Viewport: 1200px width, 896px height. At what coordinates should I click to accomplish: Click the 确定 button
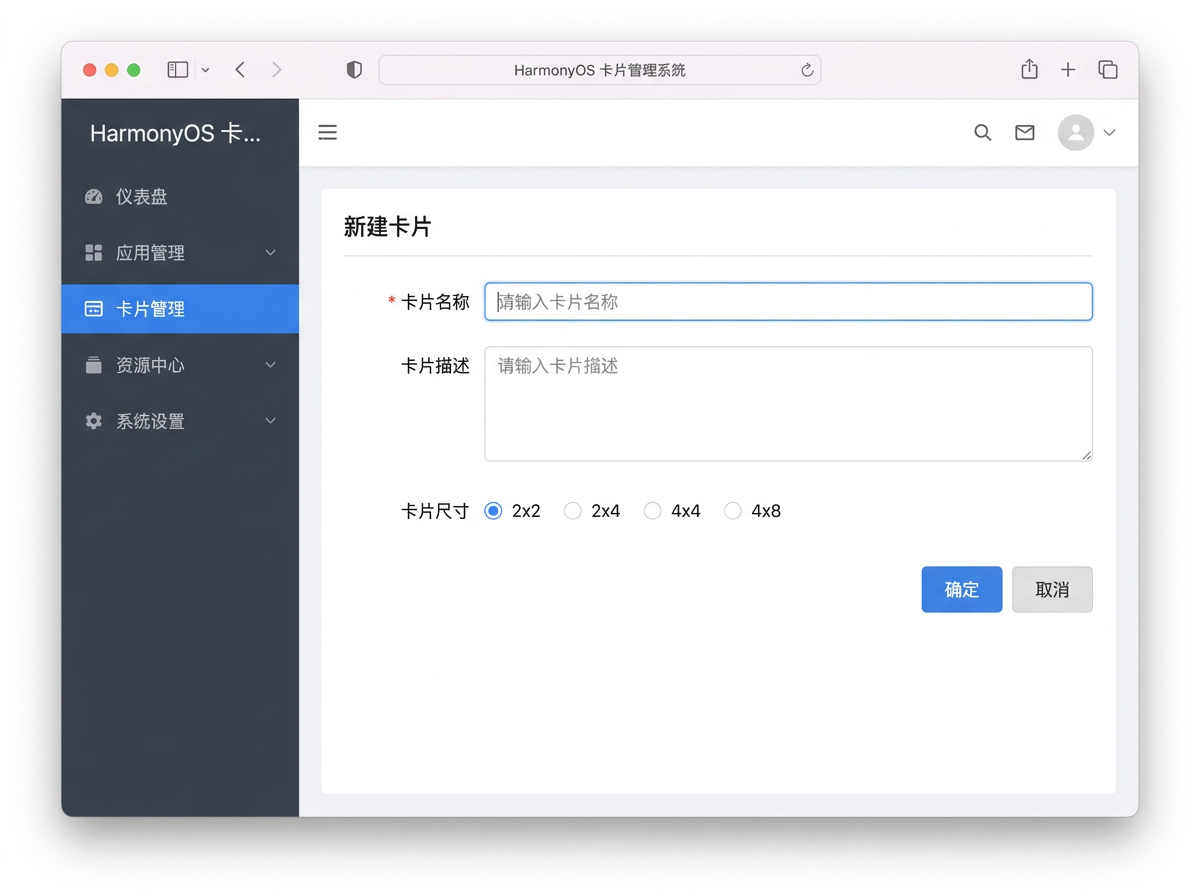(x=962, y=590)
